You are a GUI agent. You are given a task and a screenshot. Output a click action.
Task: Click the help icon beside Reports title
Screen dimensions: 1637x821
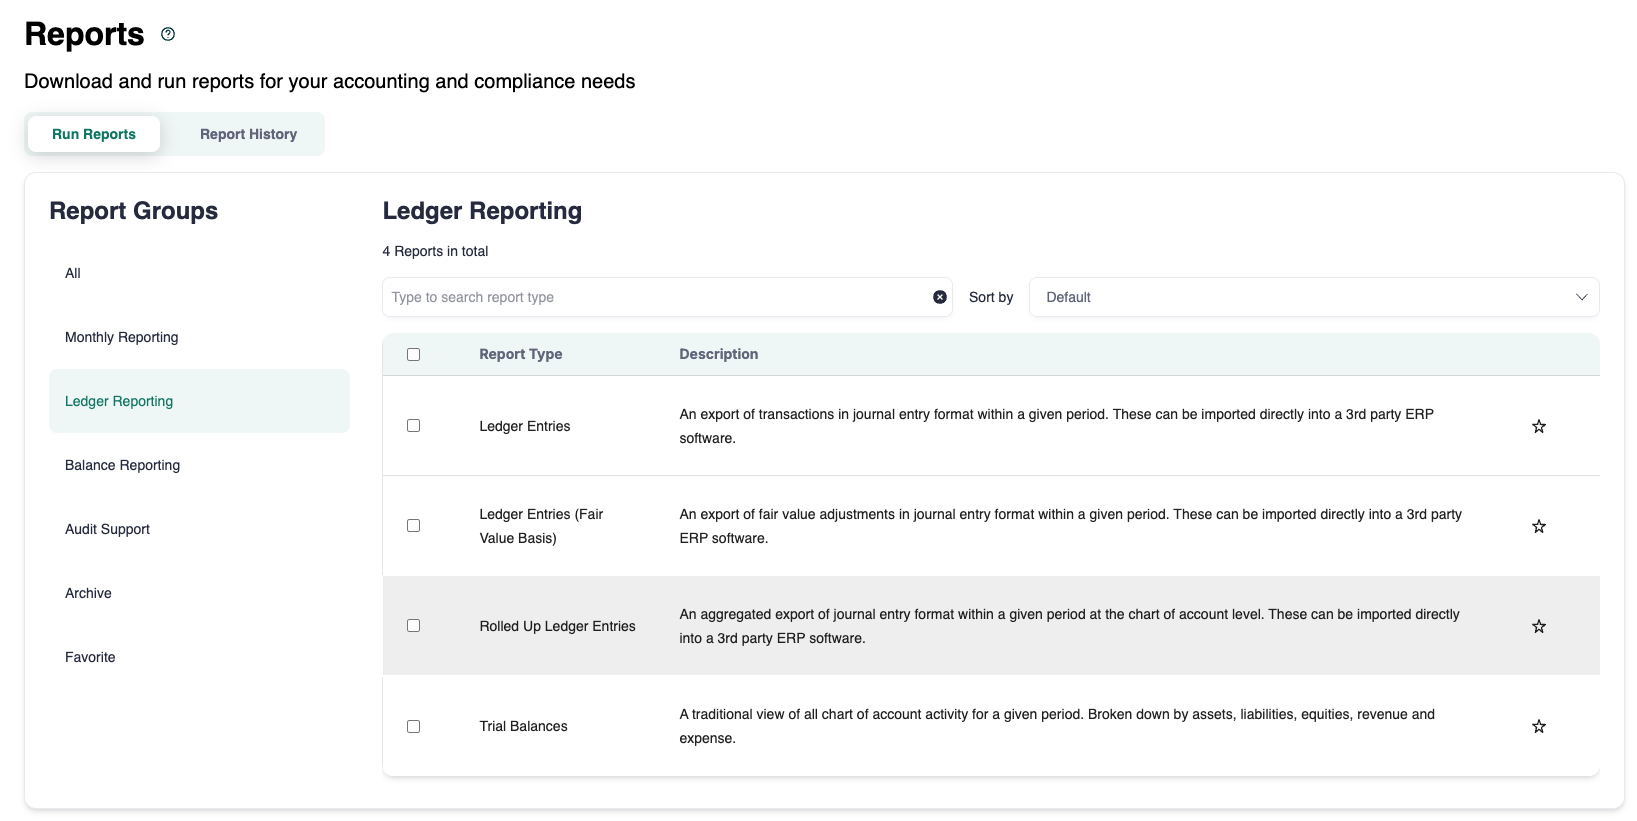click(168, 34)
